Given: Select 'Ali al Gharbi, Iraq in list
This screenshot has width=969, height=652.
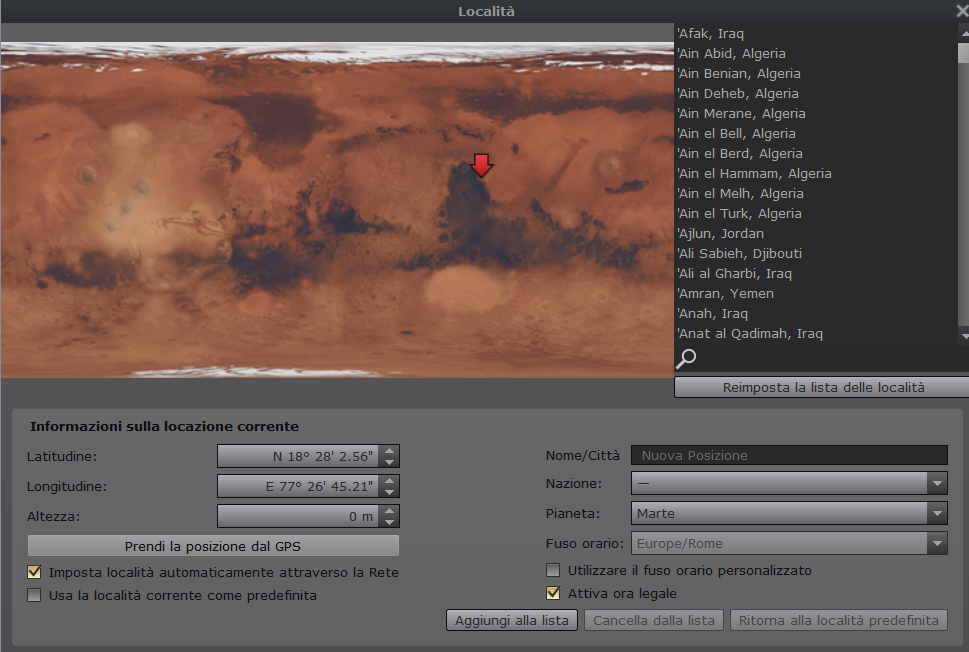Looking at the screenshot, I should (816, 273).
